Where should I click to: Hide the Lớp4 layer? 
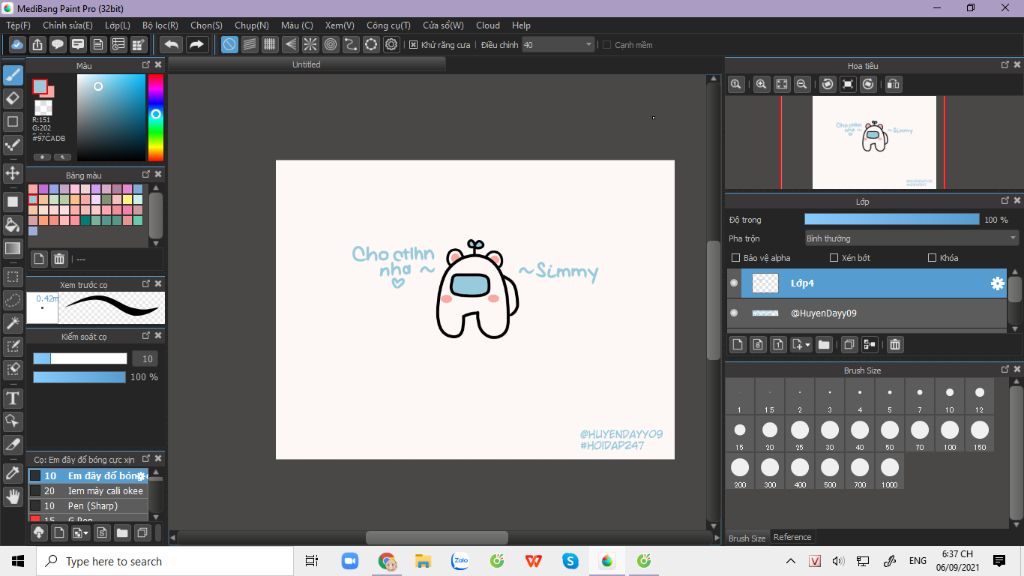(734, 283)
